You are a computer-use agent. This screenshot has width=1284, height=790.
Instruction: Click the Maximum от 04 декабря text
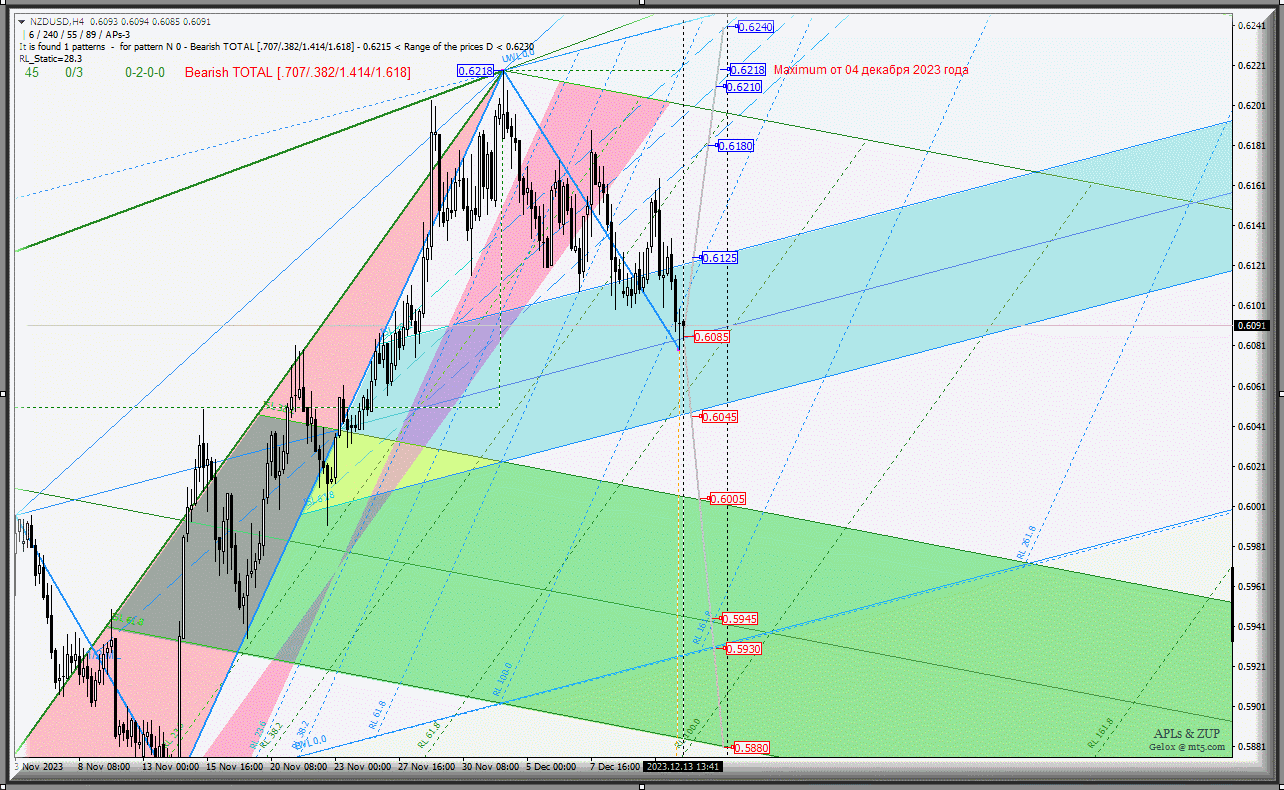pyautogui.click(x=871, y=70)
